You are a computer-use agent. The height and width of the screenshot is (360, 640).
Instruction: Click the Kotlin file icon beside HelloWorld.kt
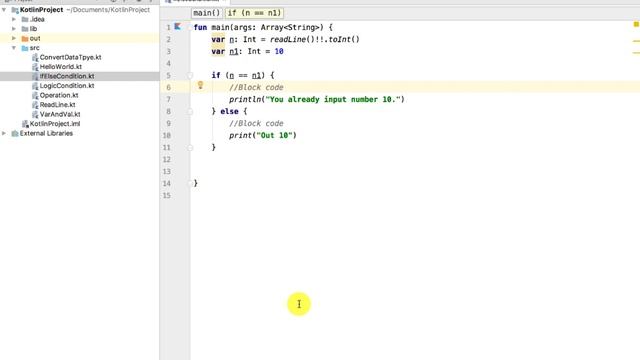click(35, 67)
